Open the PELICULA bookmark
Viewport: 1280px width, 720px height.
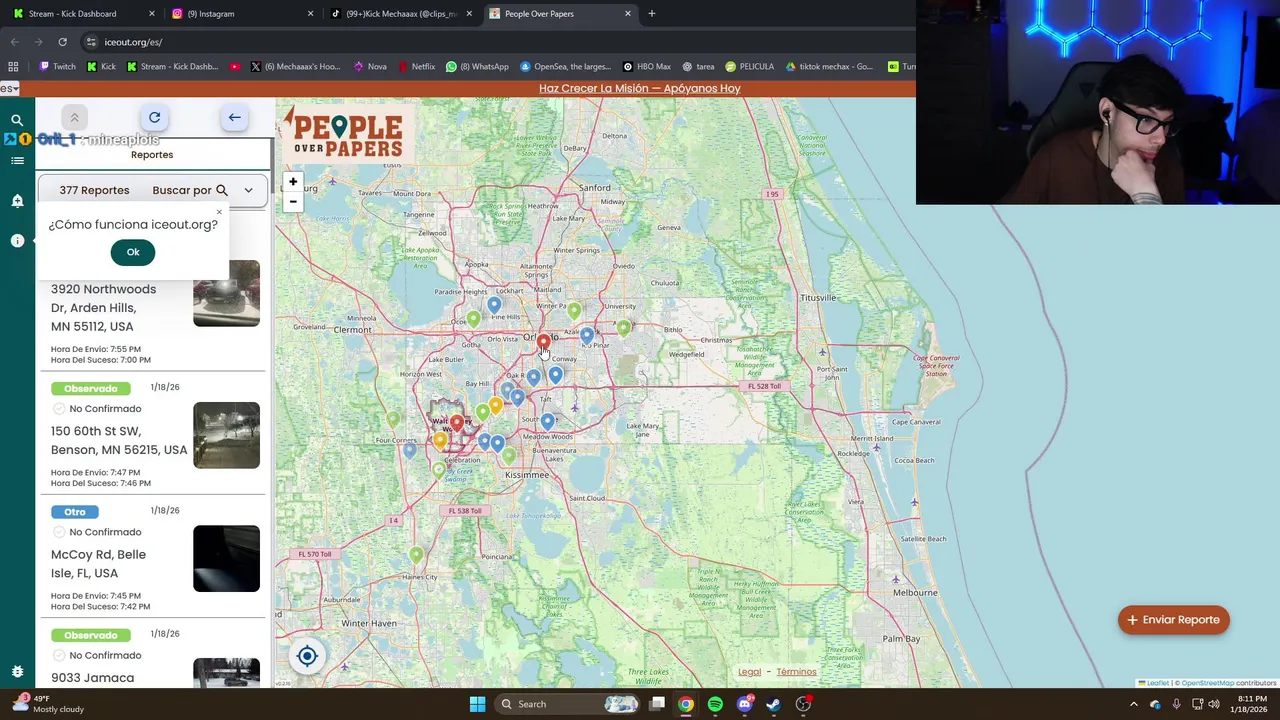[749, 67]
